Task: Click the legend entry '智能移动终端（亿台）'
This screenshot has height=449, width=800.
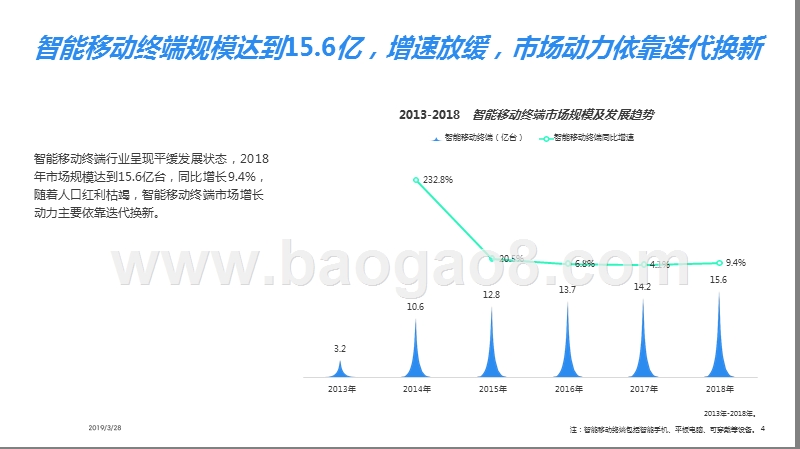Action: [478, 138]
